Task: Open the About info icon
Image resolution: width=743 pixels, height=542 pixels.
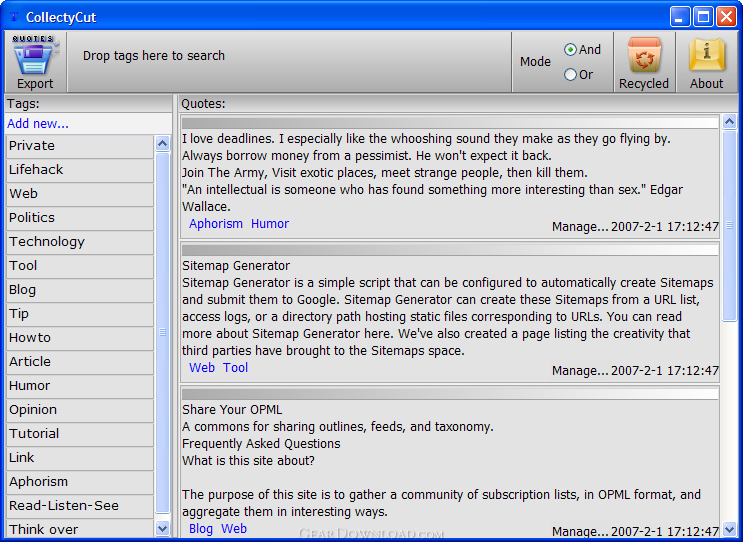Action: 706,56
